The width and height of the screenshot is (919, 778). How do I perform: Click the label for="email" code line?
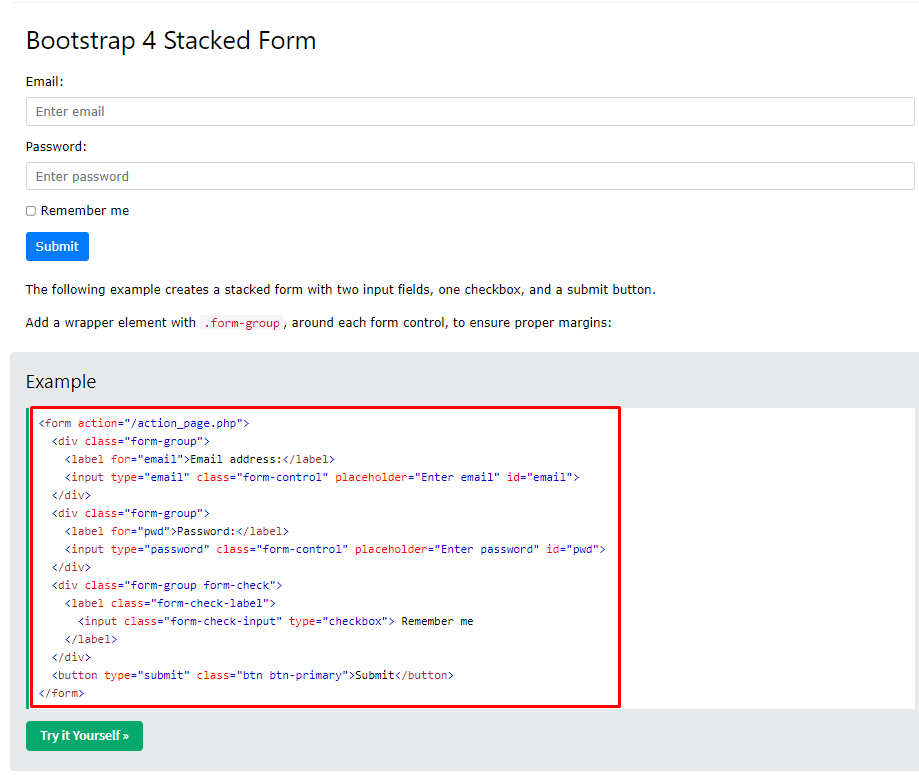click(200, 459)
